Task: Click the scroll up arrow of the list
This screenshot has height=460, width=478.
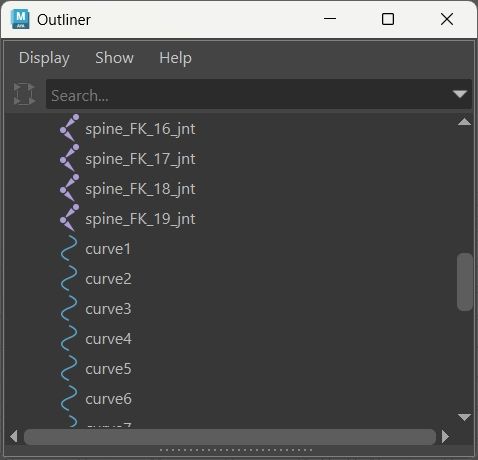Action: click(x=464, y=122)
